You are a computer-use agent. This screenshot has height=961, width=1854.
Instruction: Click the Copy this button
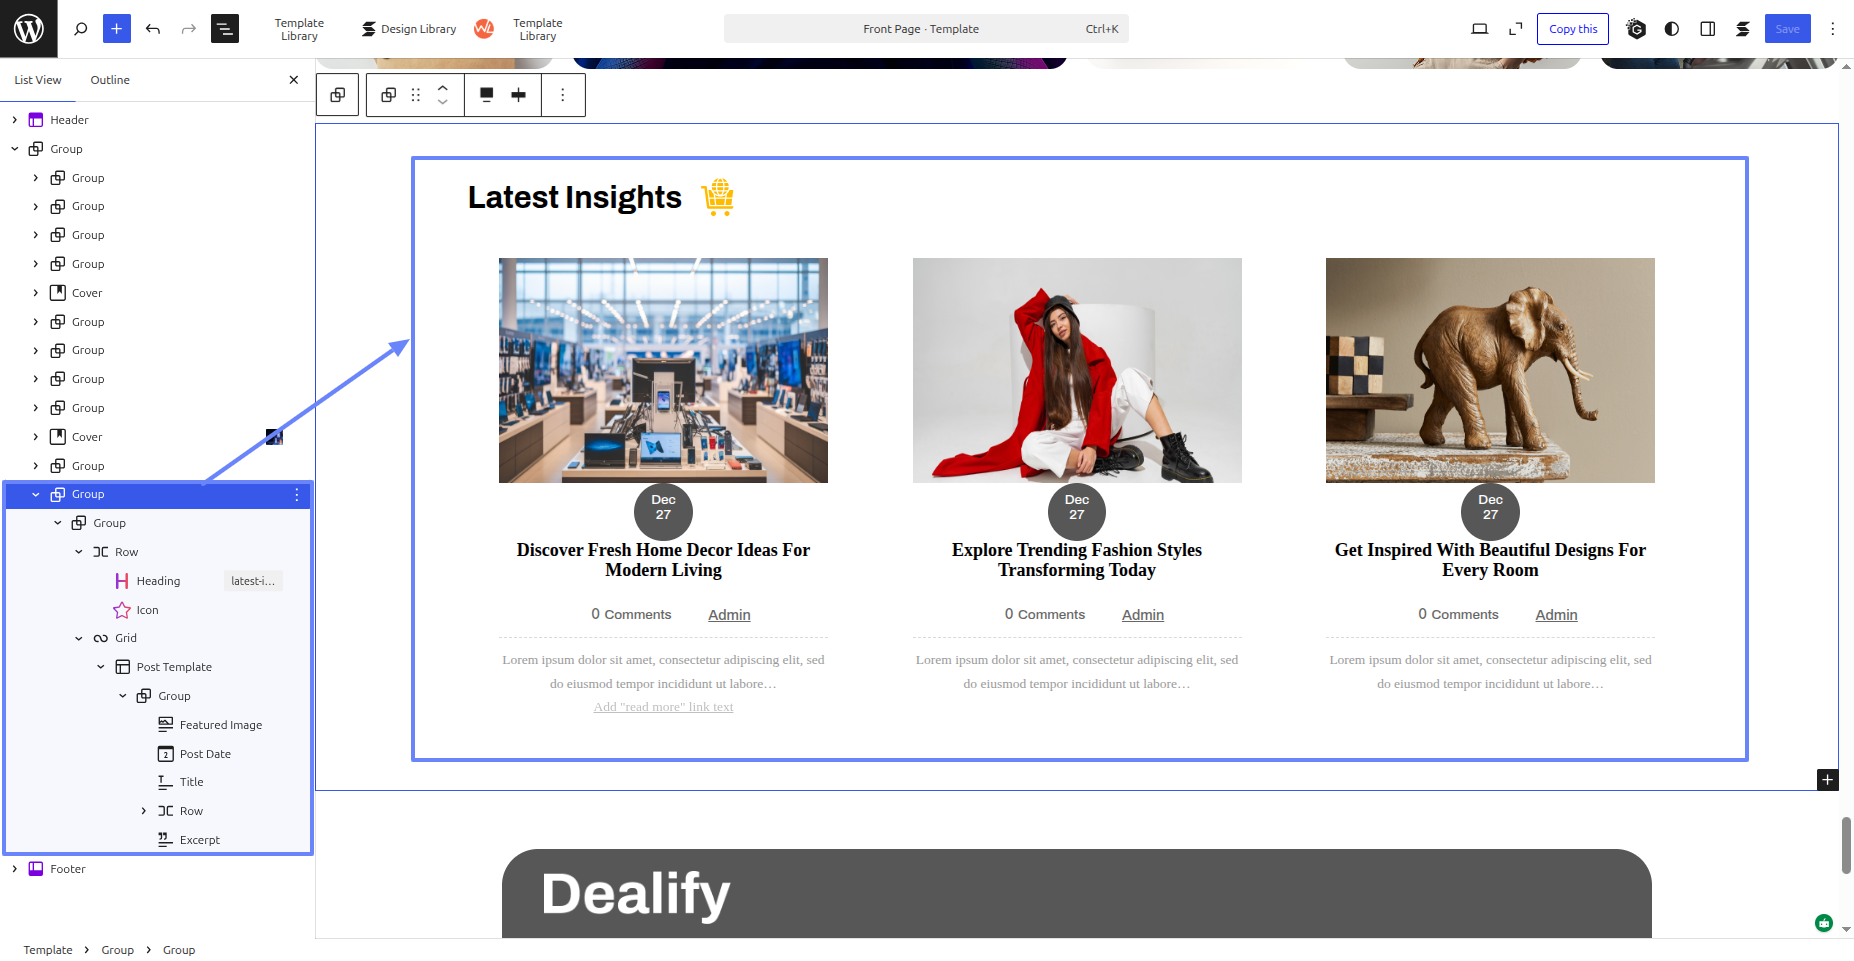tap(1573, 29)
